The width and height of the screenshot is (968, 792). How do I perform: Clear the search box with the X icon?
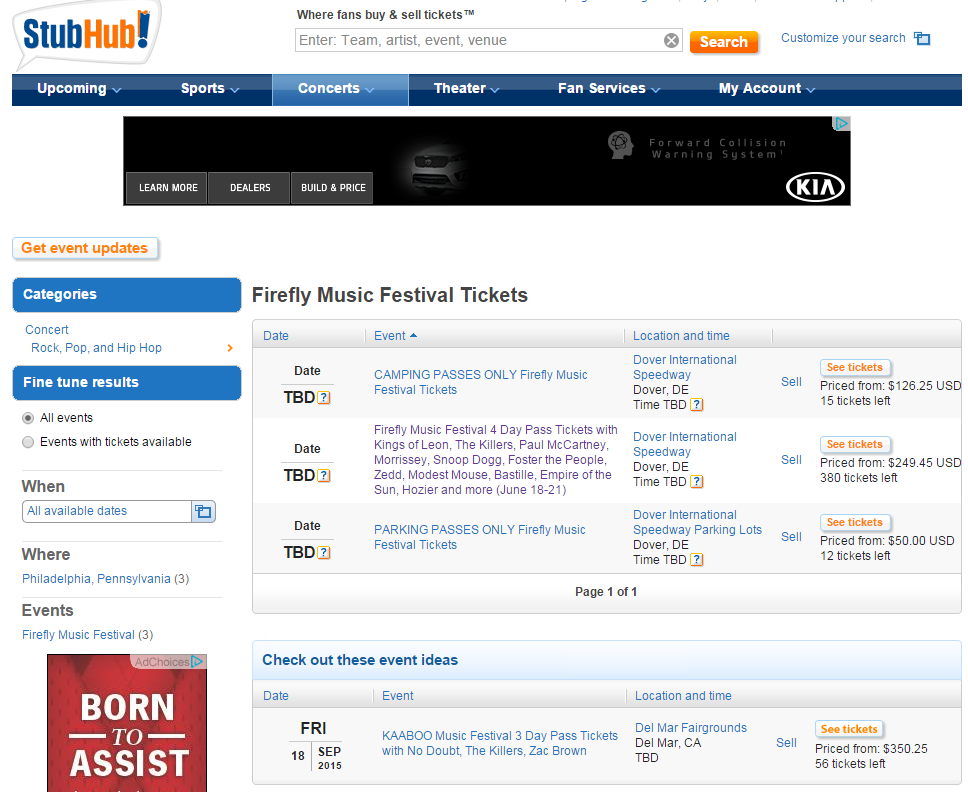pyautogui.click(x=671, y=41)
